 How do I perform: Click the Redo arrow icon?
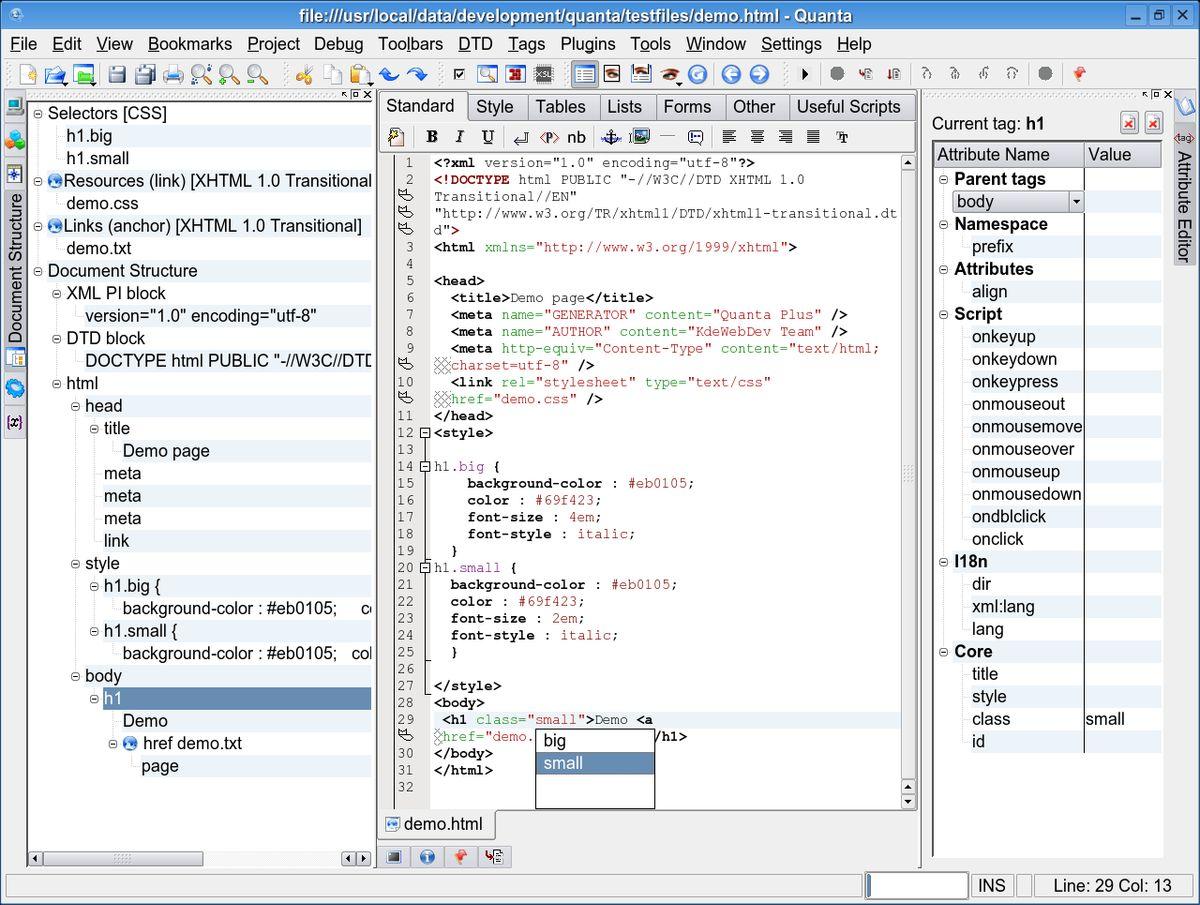(x=416, y=74)
